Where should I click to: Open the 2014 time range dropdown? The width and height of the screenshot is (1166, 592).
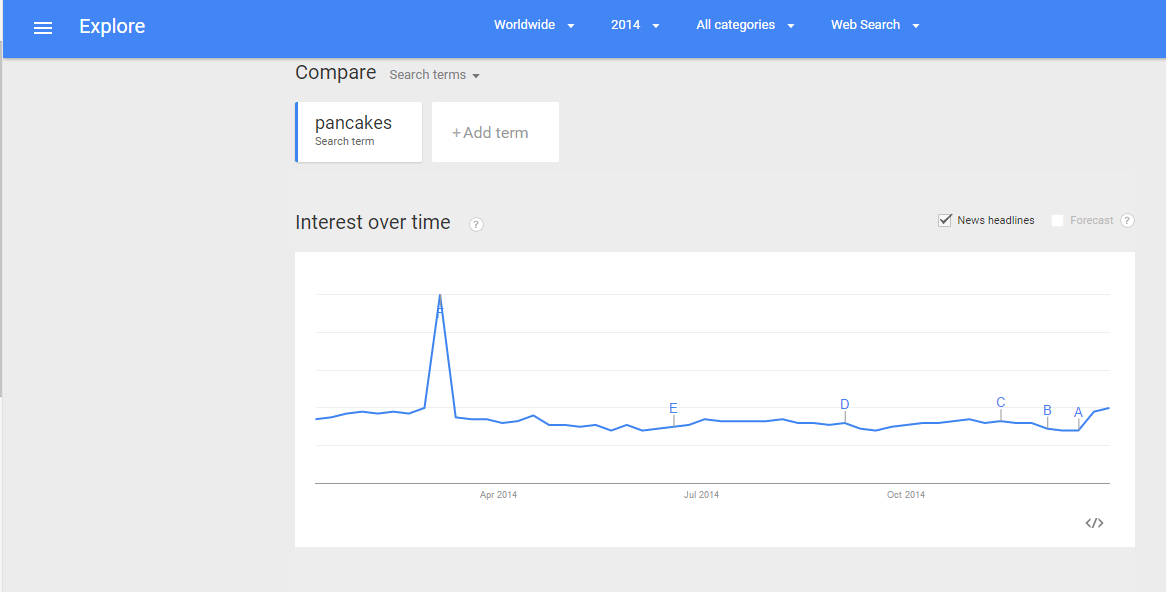[635, 25]
